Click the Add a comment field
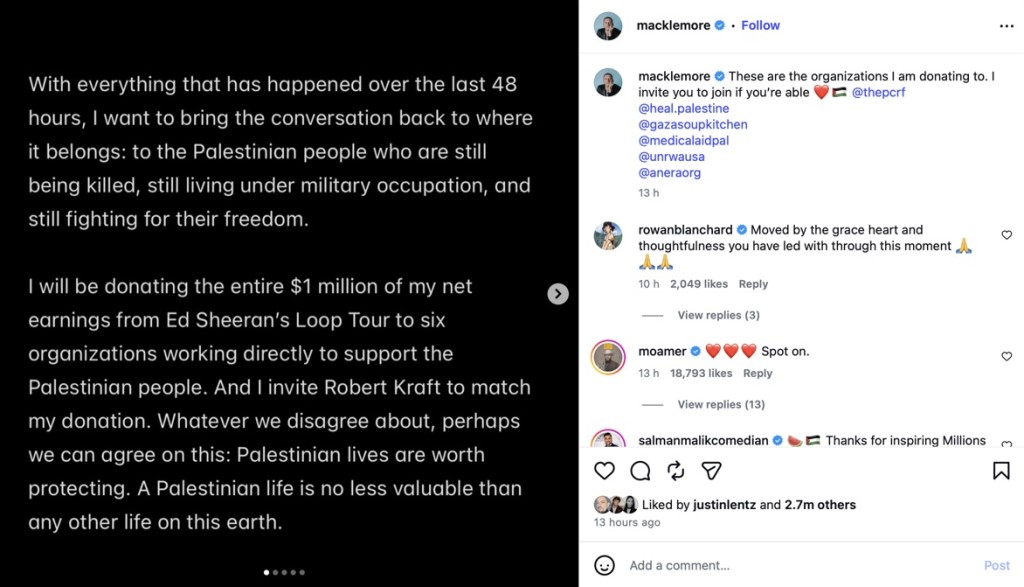The height and width of the screenshot is (587, 1024). pyautogui.click(x=800, y=565)
